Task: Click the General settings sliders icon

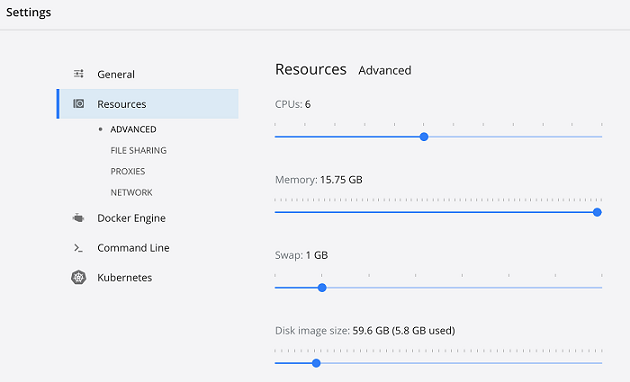Action: coord(79,74)
